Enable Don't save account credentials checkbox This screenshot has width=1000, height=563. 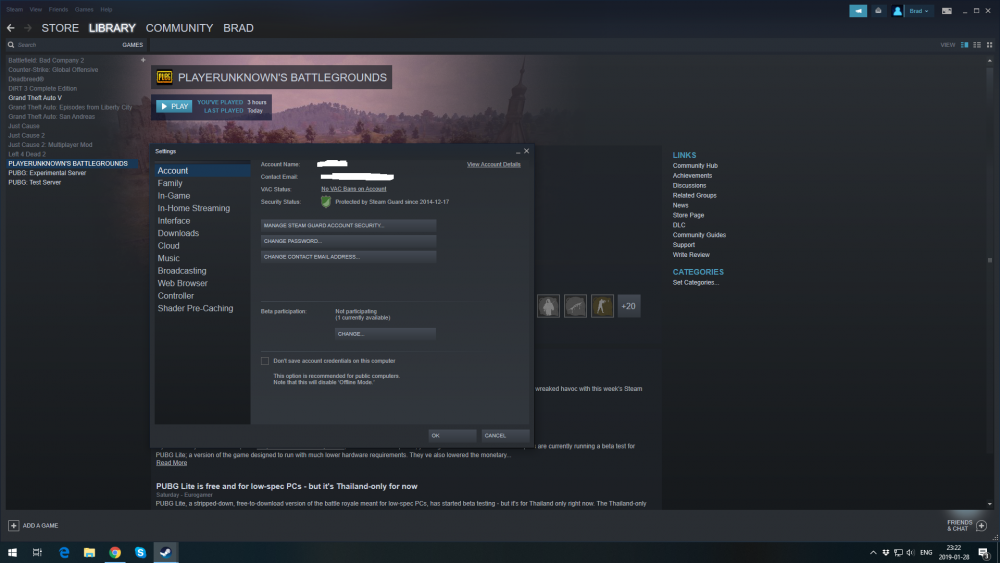tap(265, 361)
